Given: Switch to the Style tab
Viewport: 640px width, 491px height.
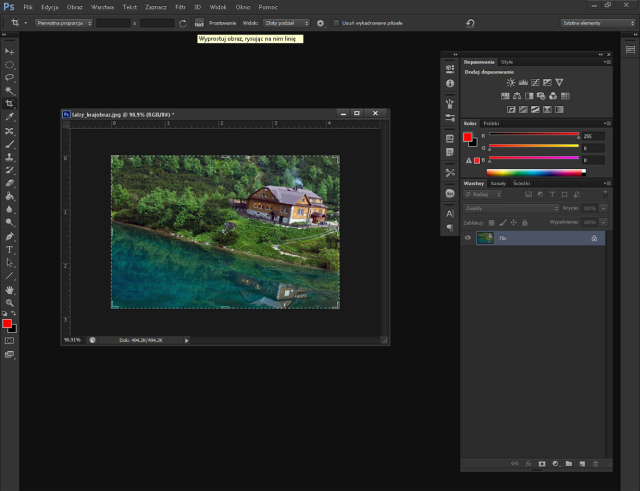Looking at the screenshot, I should [507, 62].
